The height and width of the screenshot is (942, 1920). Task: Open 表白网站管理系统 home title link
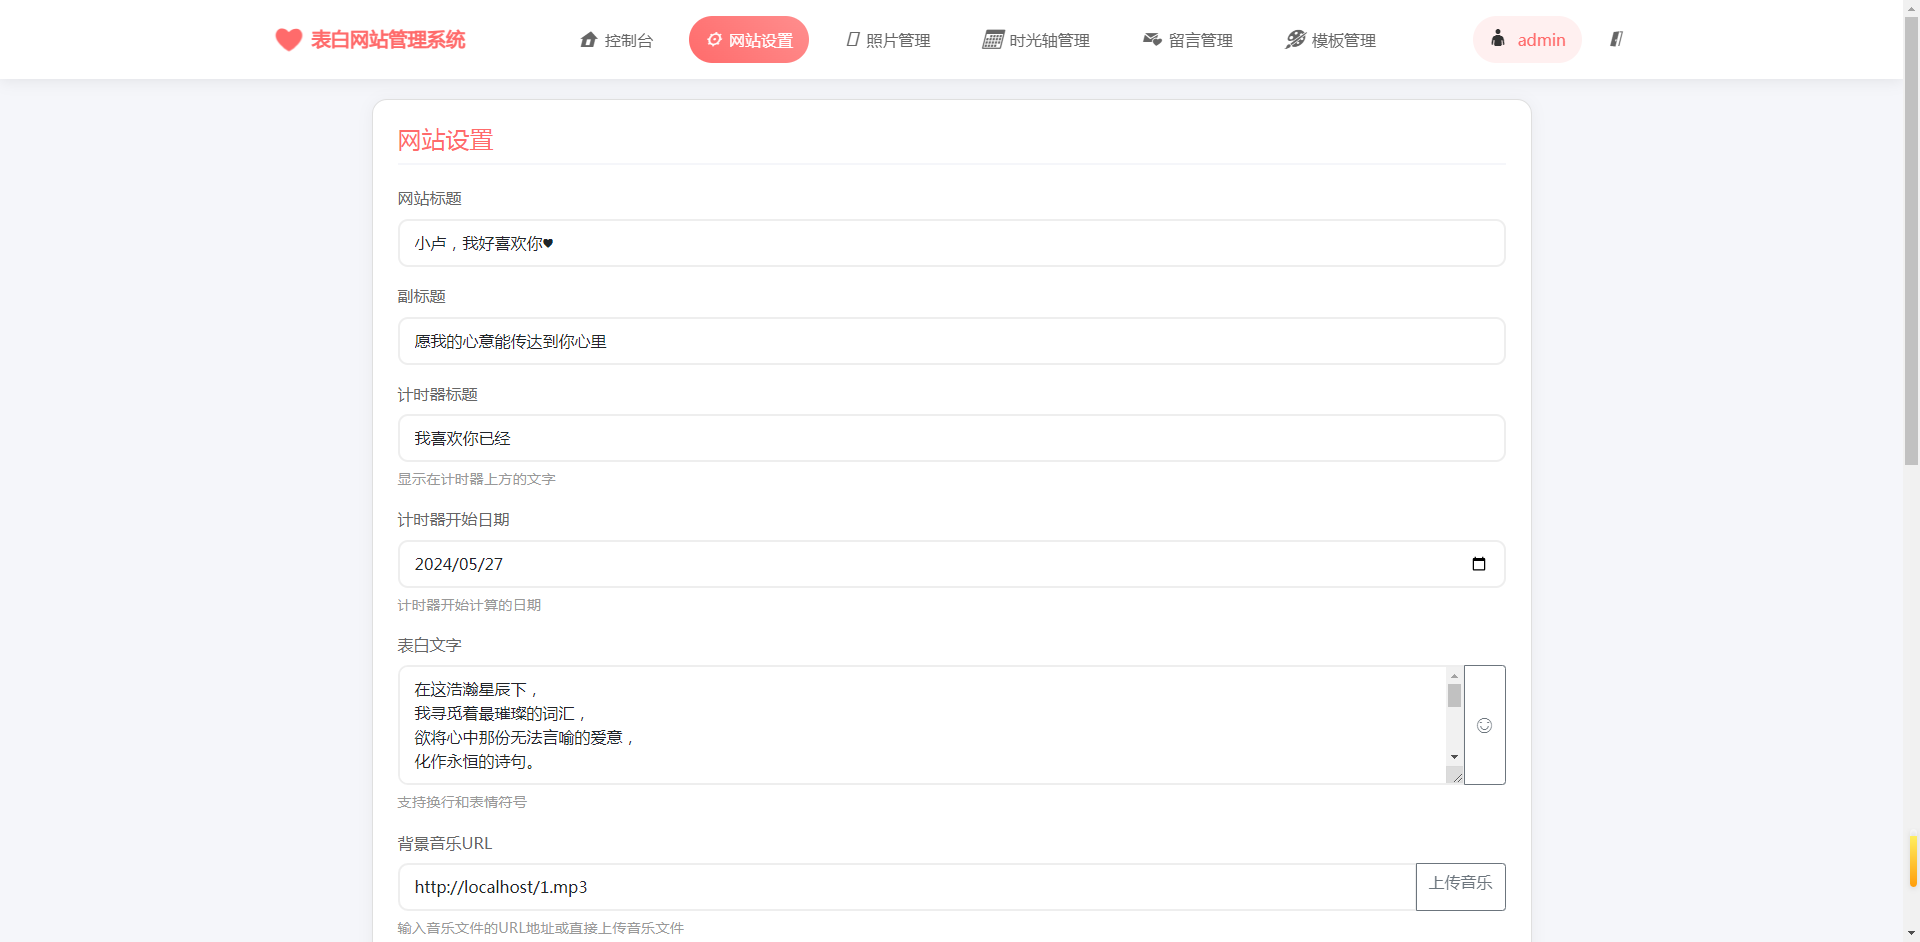coord(388,40)
